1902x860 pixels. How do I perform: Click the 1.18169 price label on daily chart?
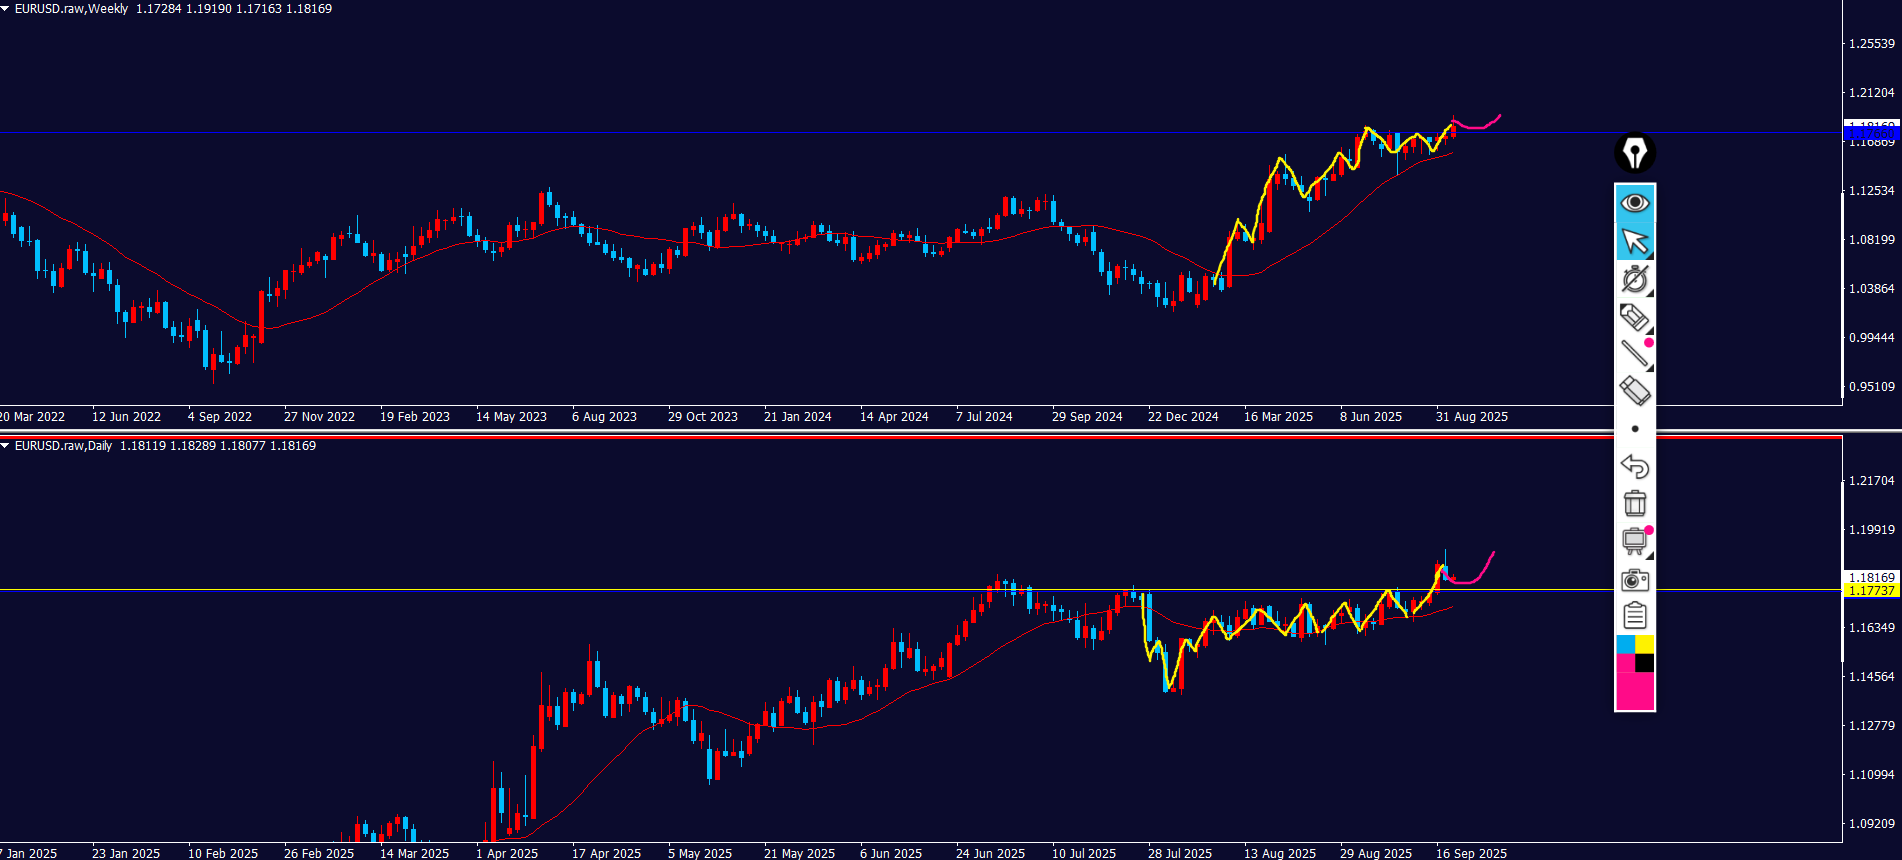click(x=1870, y=577)
